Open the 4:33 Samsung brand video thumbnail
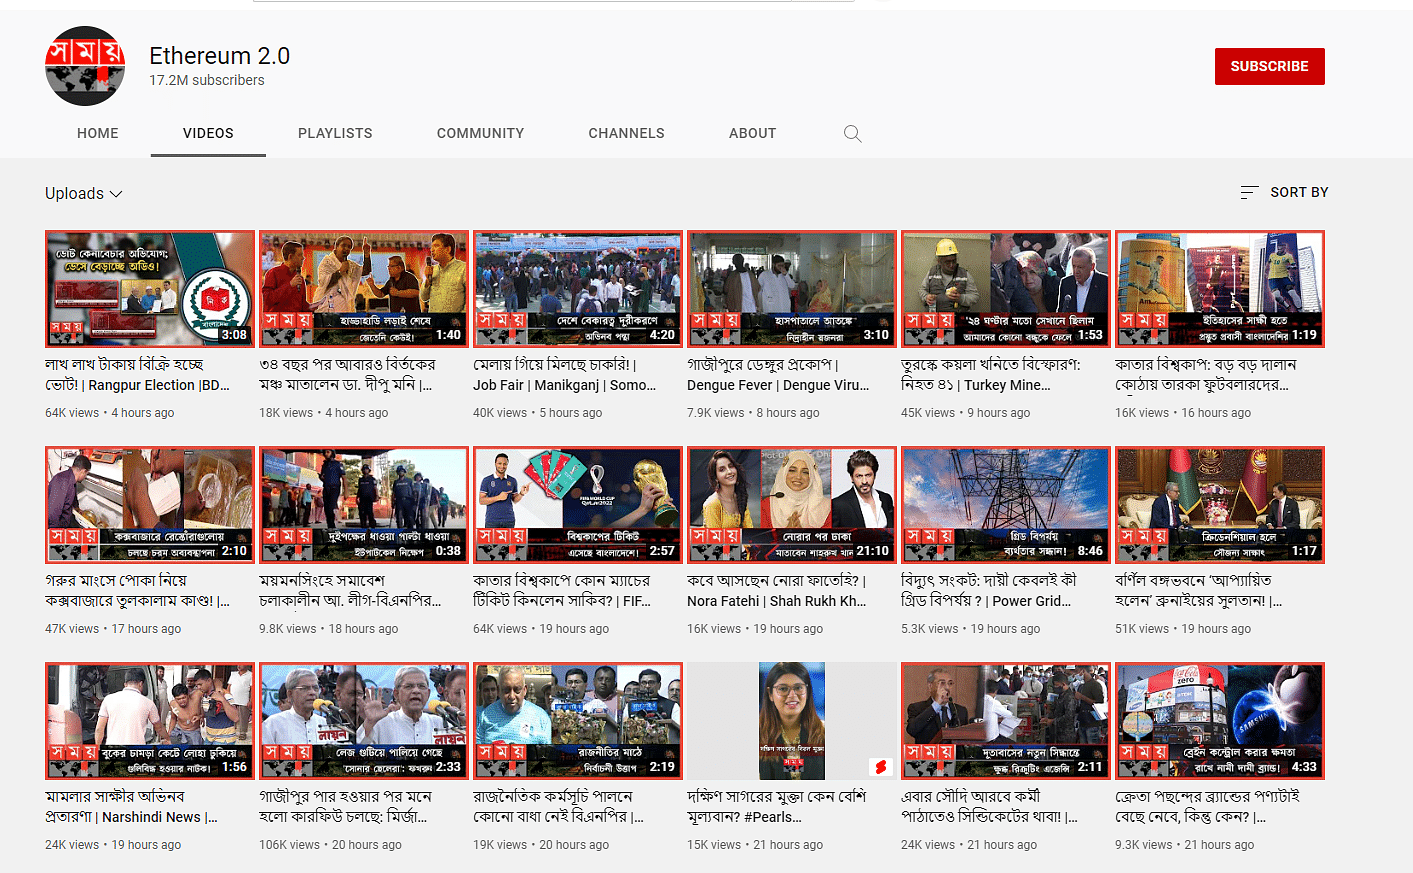The image size is (1413, 873). pos(1220,720)
